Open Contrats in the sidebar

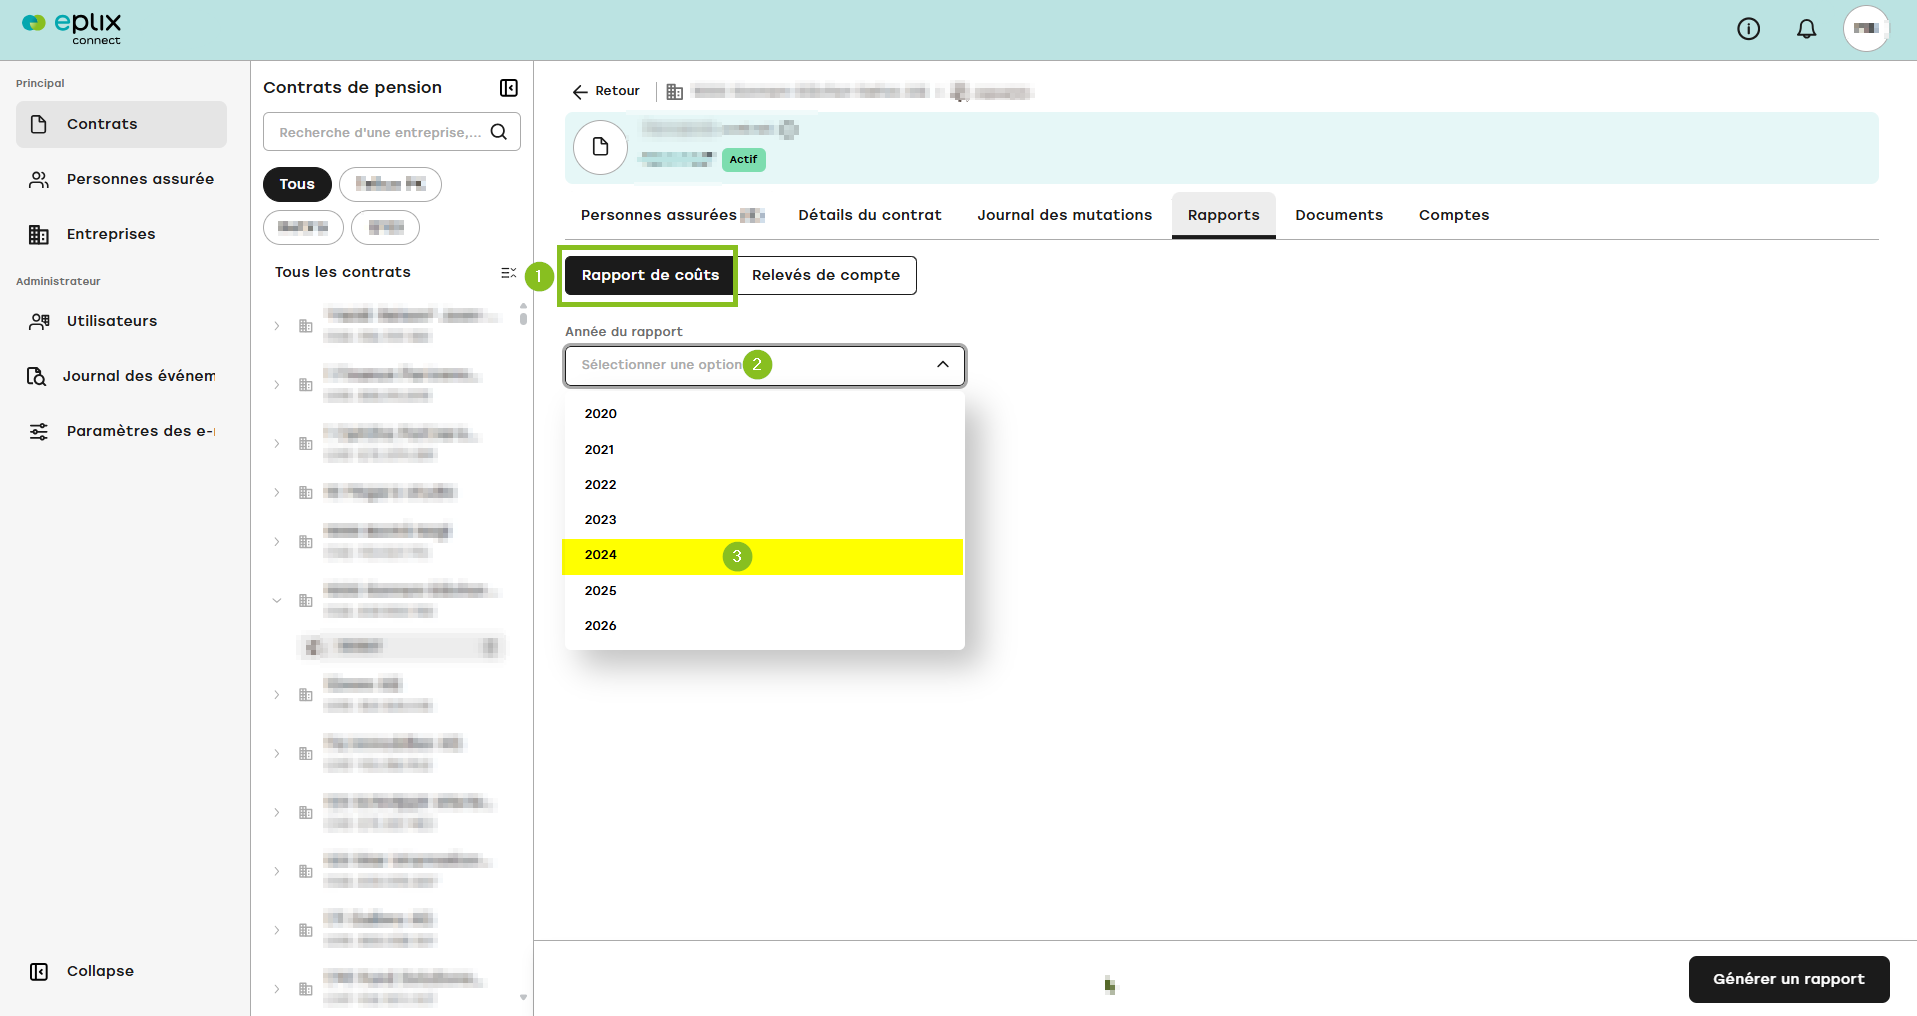click(x=121, y=124)
